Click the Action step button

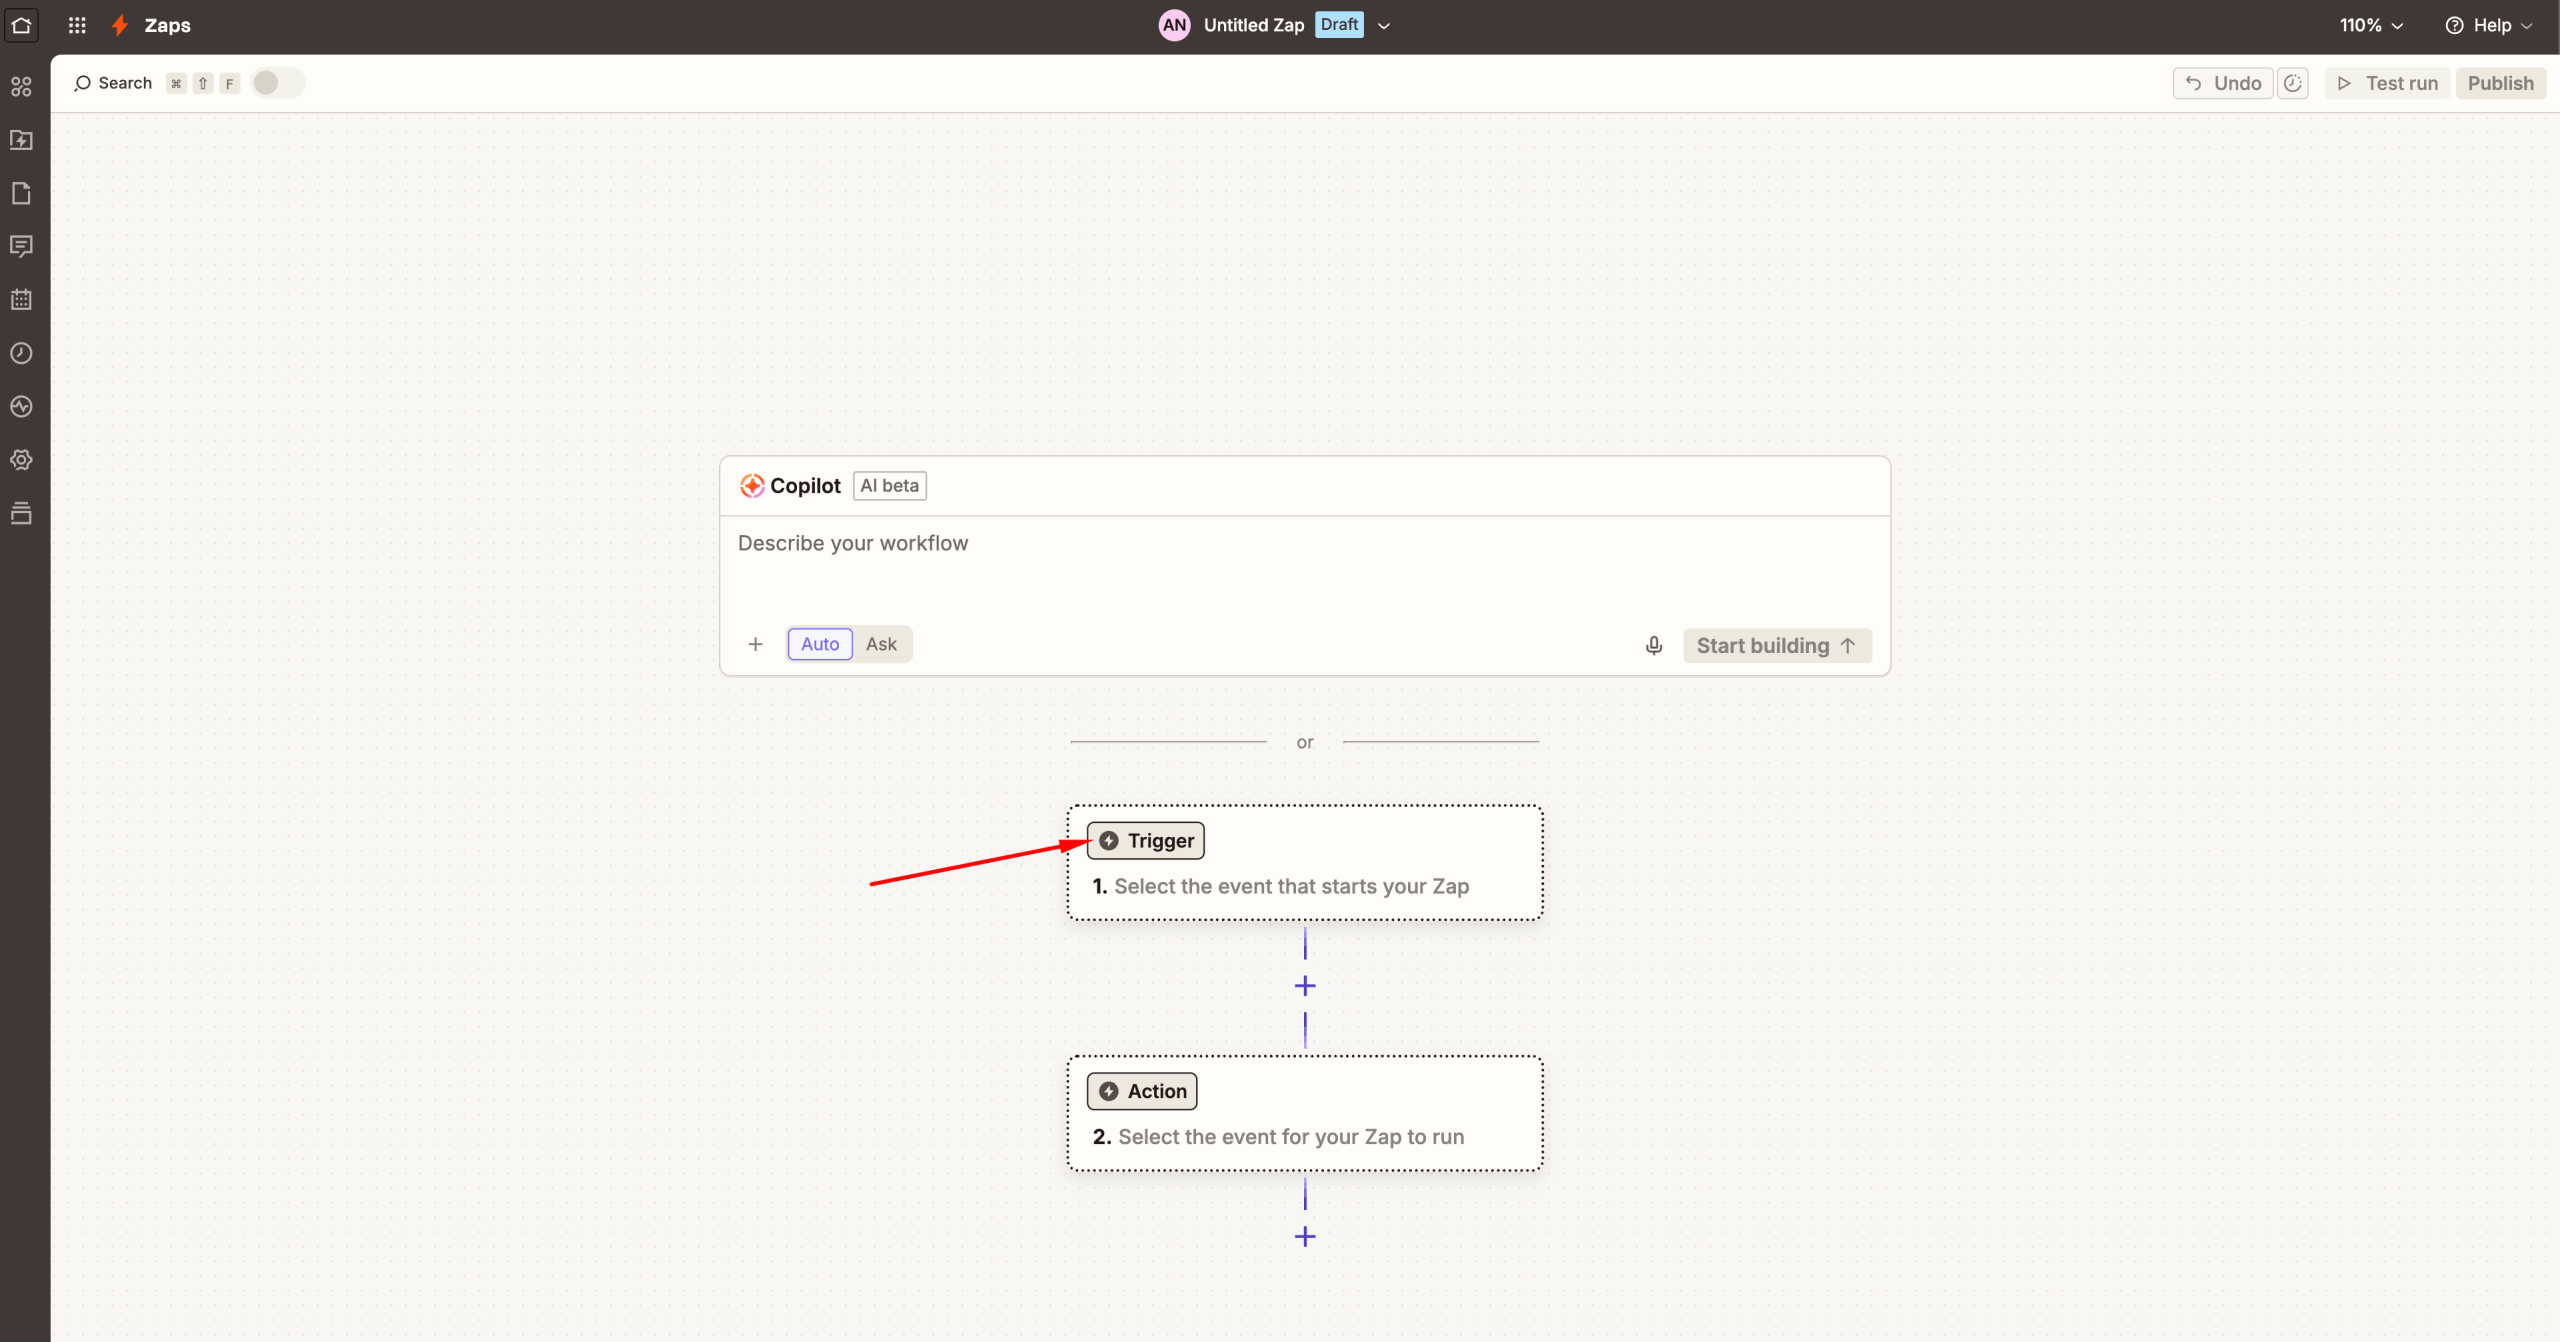1142,1091
